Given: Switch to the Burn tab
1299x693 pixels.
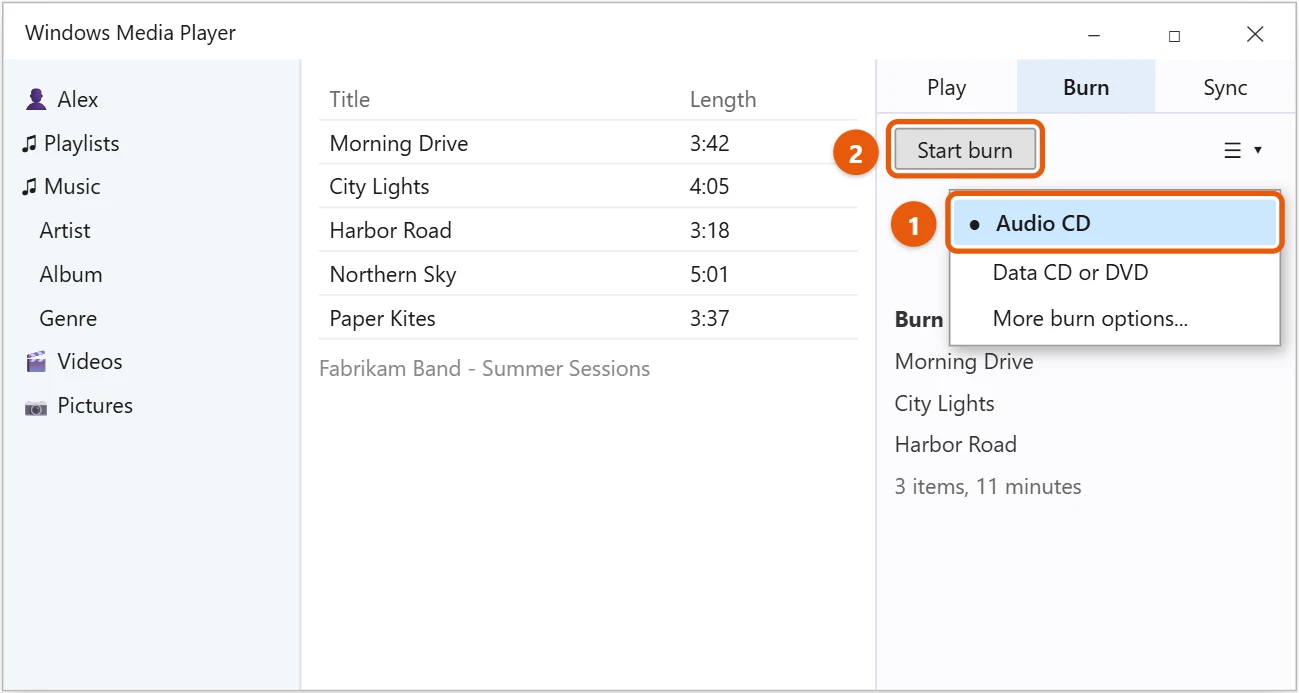Looking at the screenshot, I should click(x=1086, y=87).
